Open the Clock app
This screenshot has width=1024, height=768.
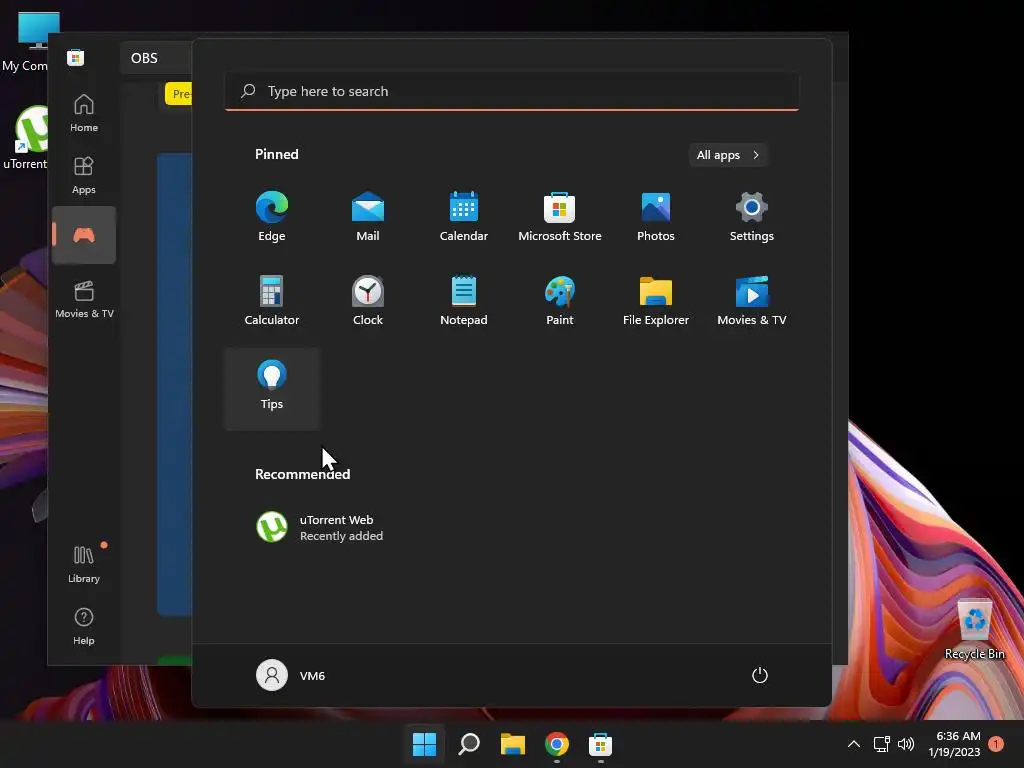[368, 300]
